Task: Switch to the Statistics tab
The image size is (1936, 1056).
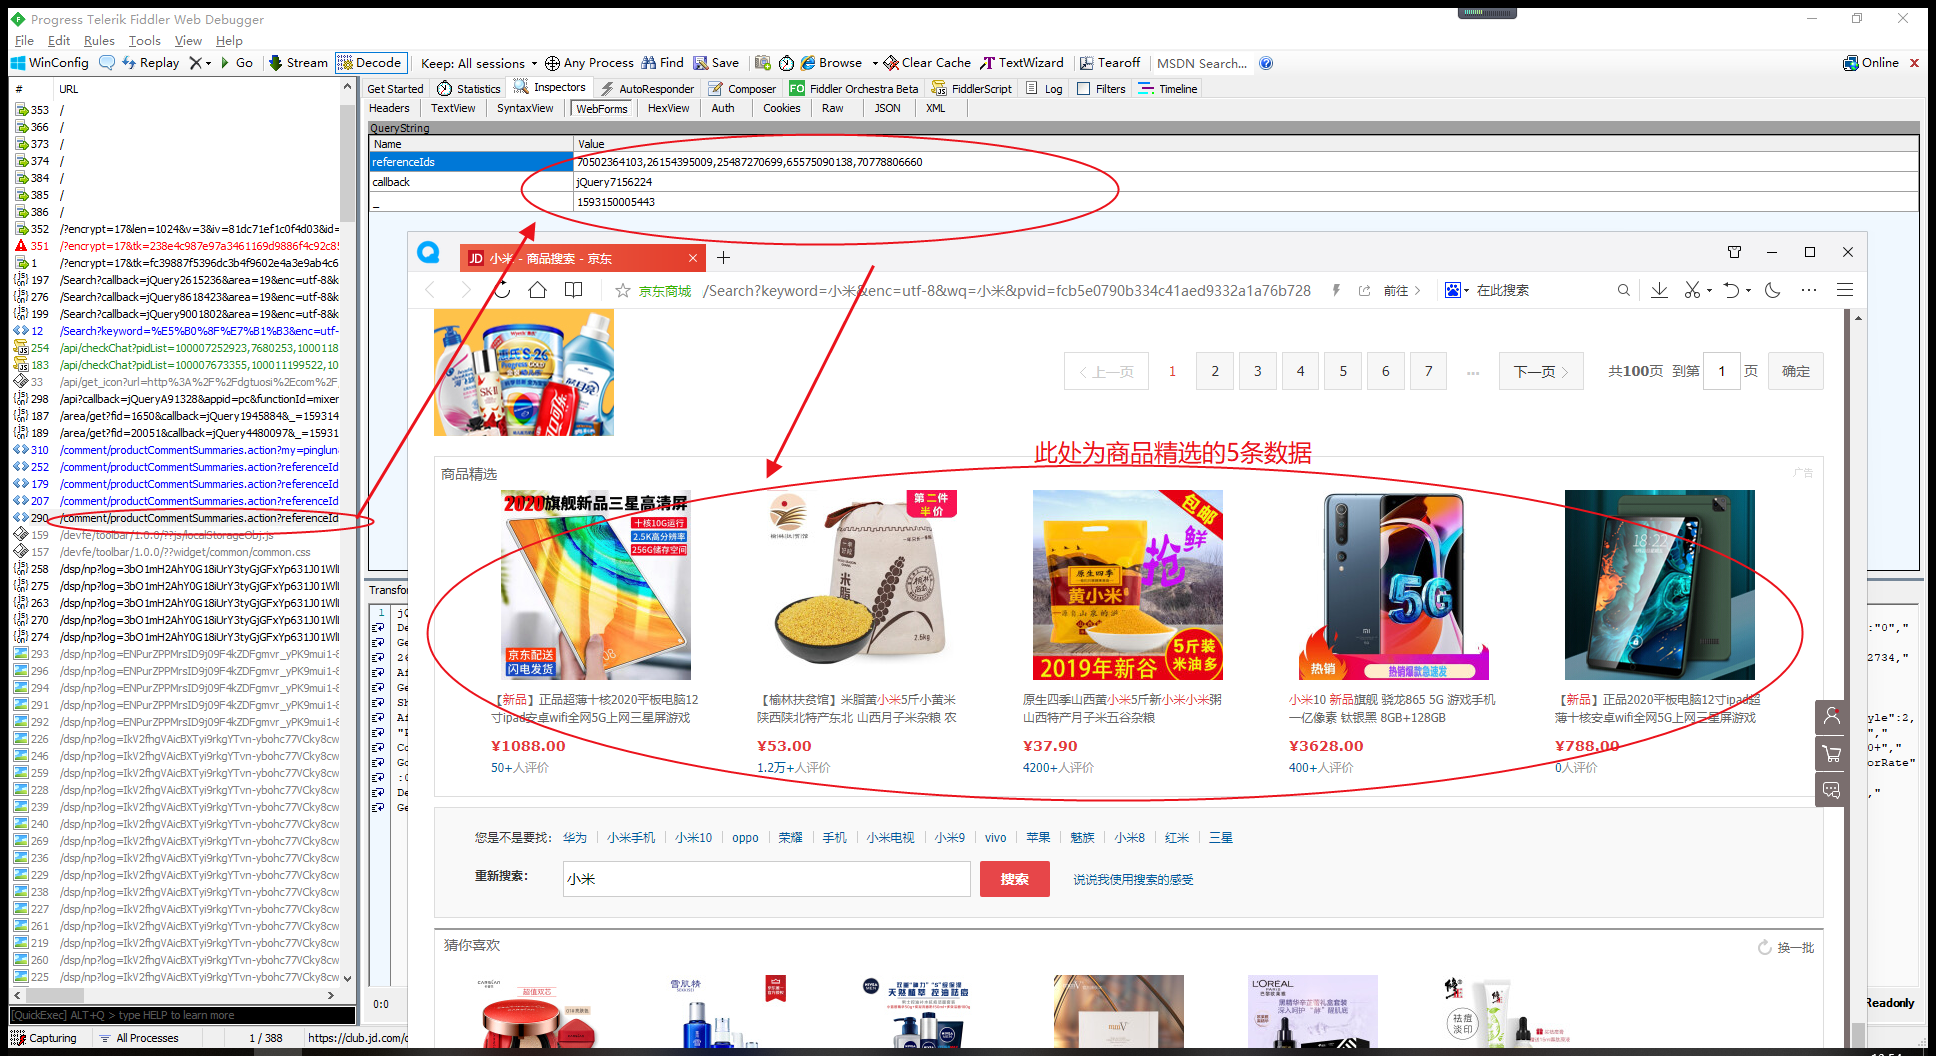Action: (469, 89)
